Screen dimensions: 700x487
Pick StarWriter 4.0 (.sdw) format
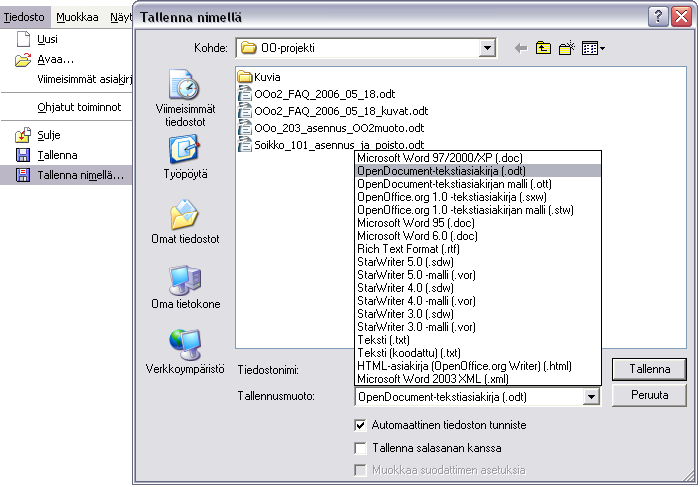click(x=478, y=287)
